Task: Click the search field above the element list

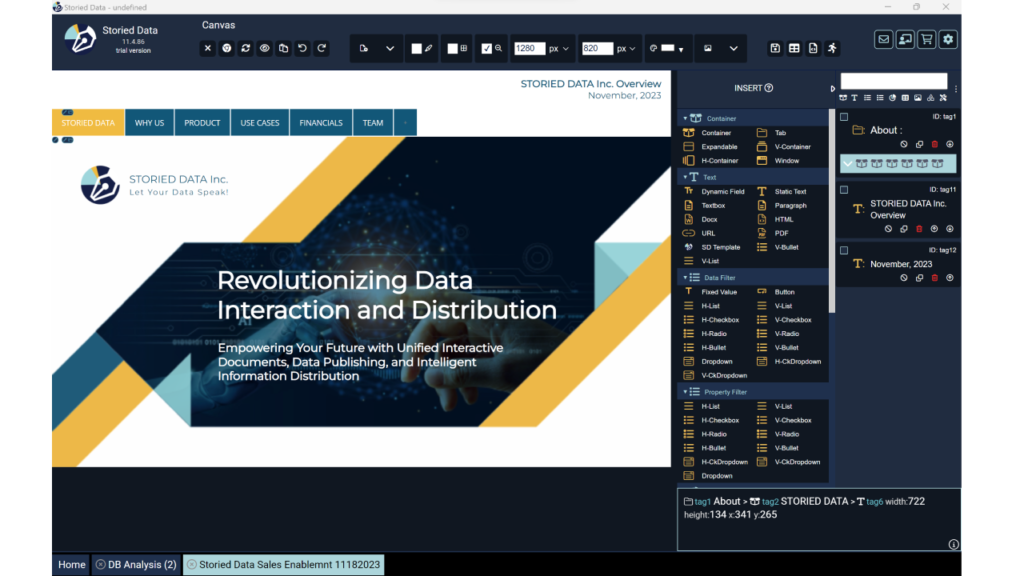Action: [893, 81]
